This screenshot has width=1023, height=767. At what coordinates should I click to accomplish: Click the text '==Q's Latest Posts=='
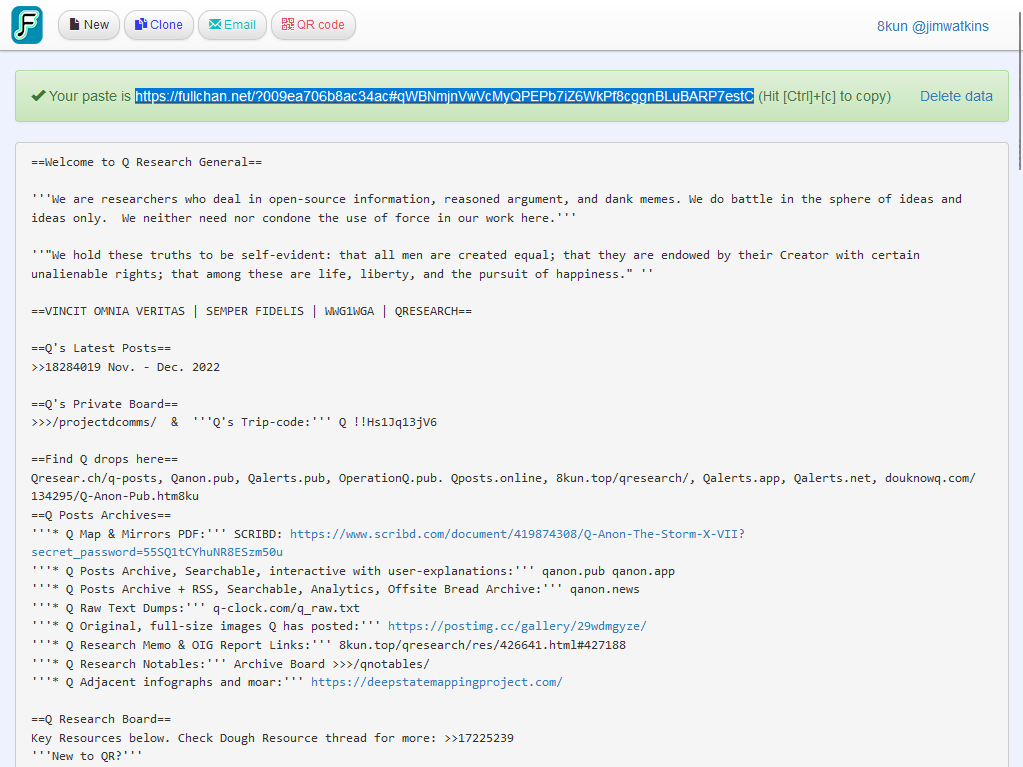(x=101, y=348)
